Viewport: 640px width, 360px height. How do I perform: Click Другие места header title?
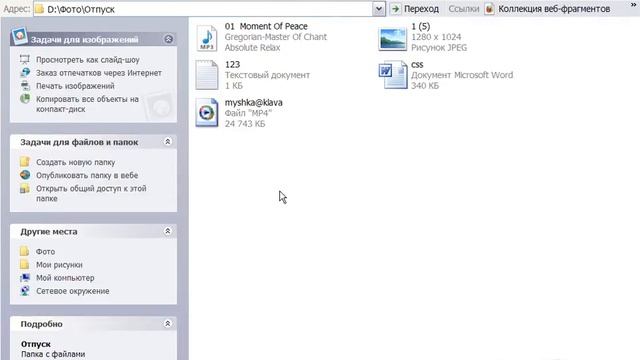49,231
